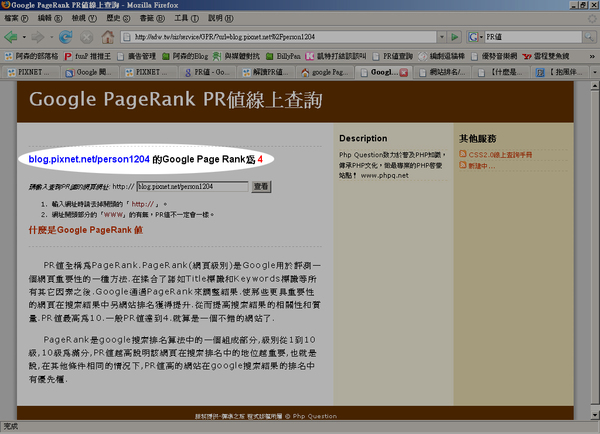
Task: Open the 優勢音樂網 bookmark
Action: pos(494,57)
